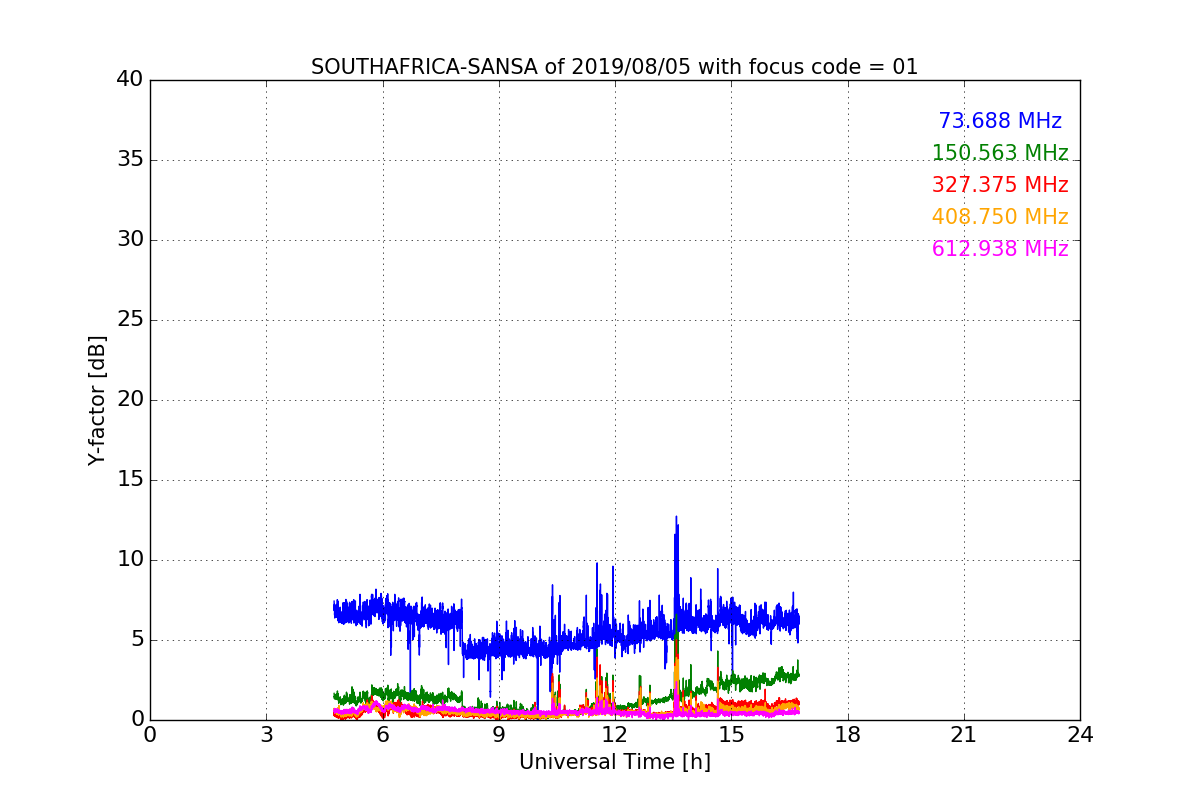The width and height of the screenshot is (1200, 800).
Task: Click y-axis tick value 15
Action: point(130,480)
